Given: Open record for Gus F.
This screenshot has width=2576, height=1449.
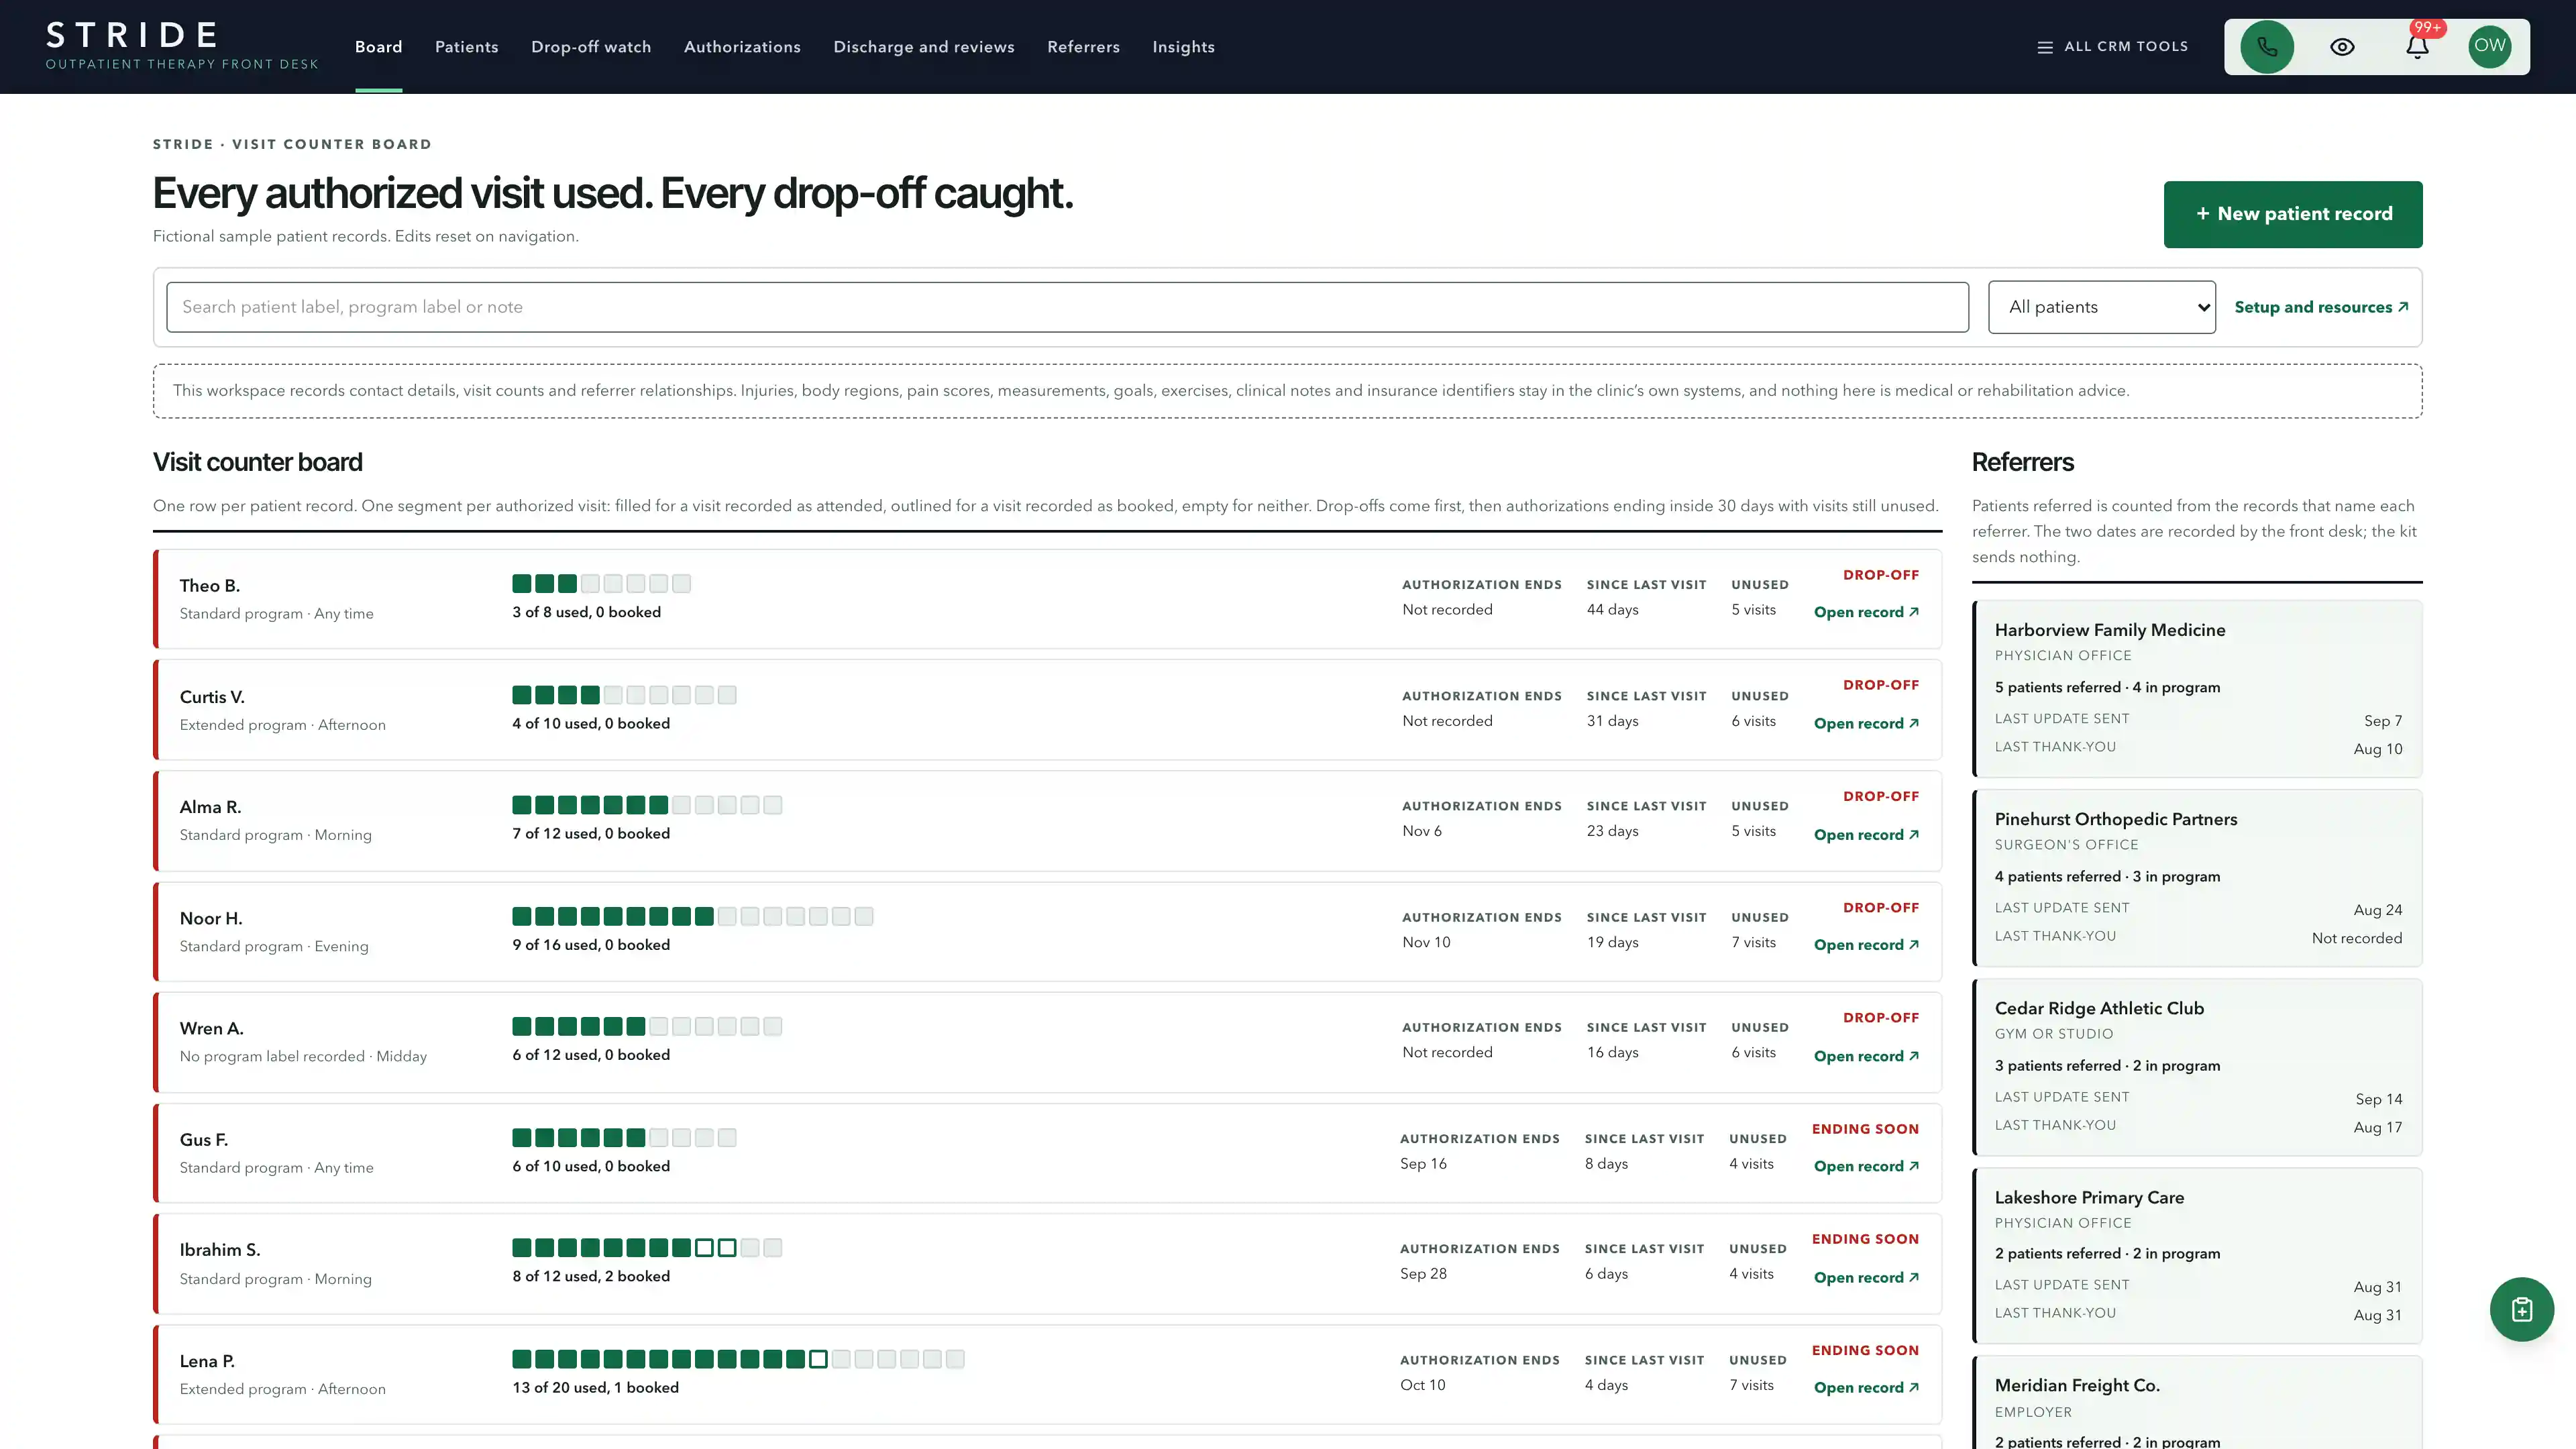Looking at the screenshot, I should pyautogui.click(x=1866, y=1166).
